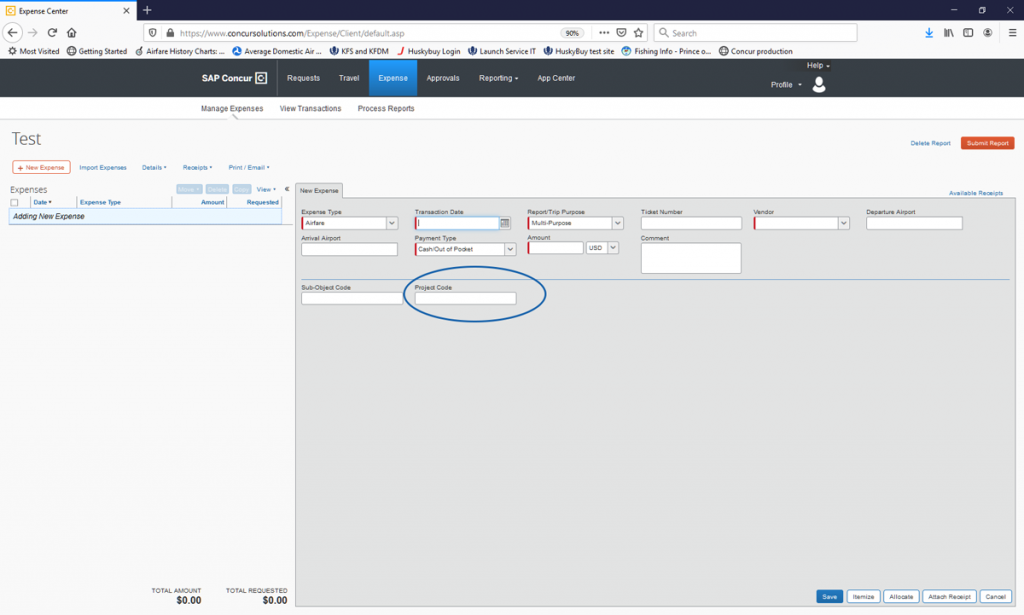Image resolution: width=1024 pixels, height=615 pixels.
Task: Collapse the Expenses list panel with double-arrow
Action: click(x=287, y=189)
